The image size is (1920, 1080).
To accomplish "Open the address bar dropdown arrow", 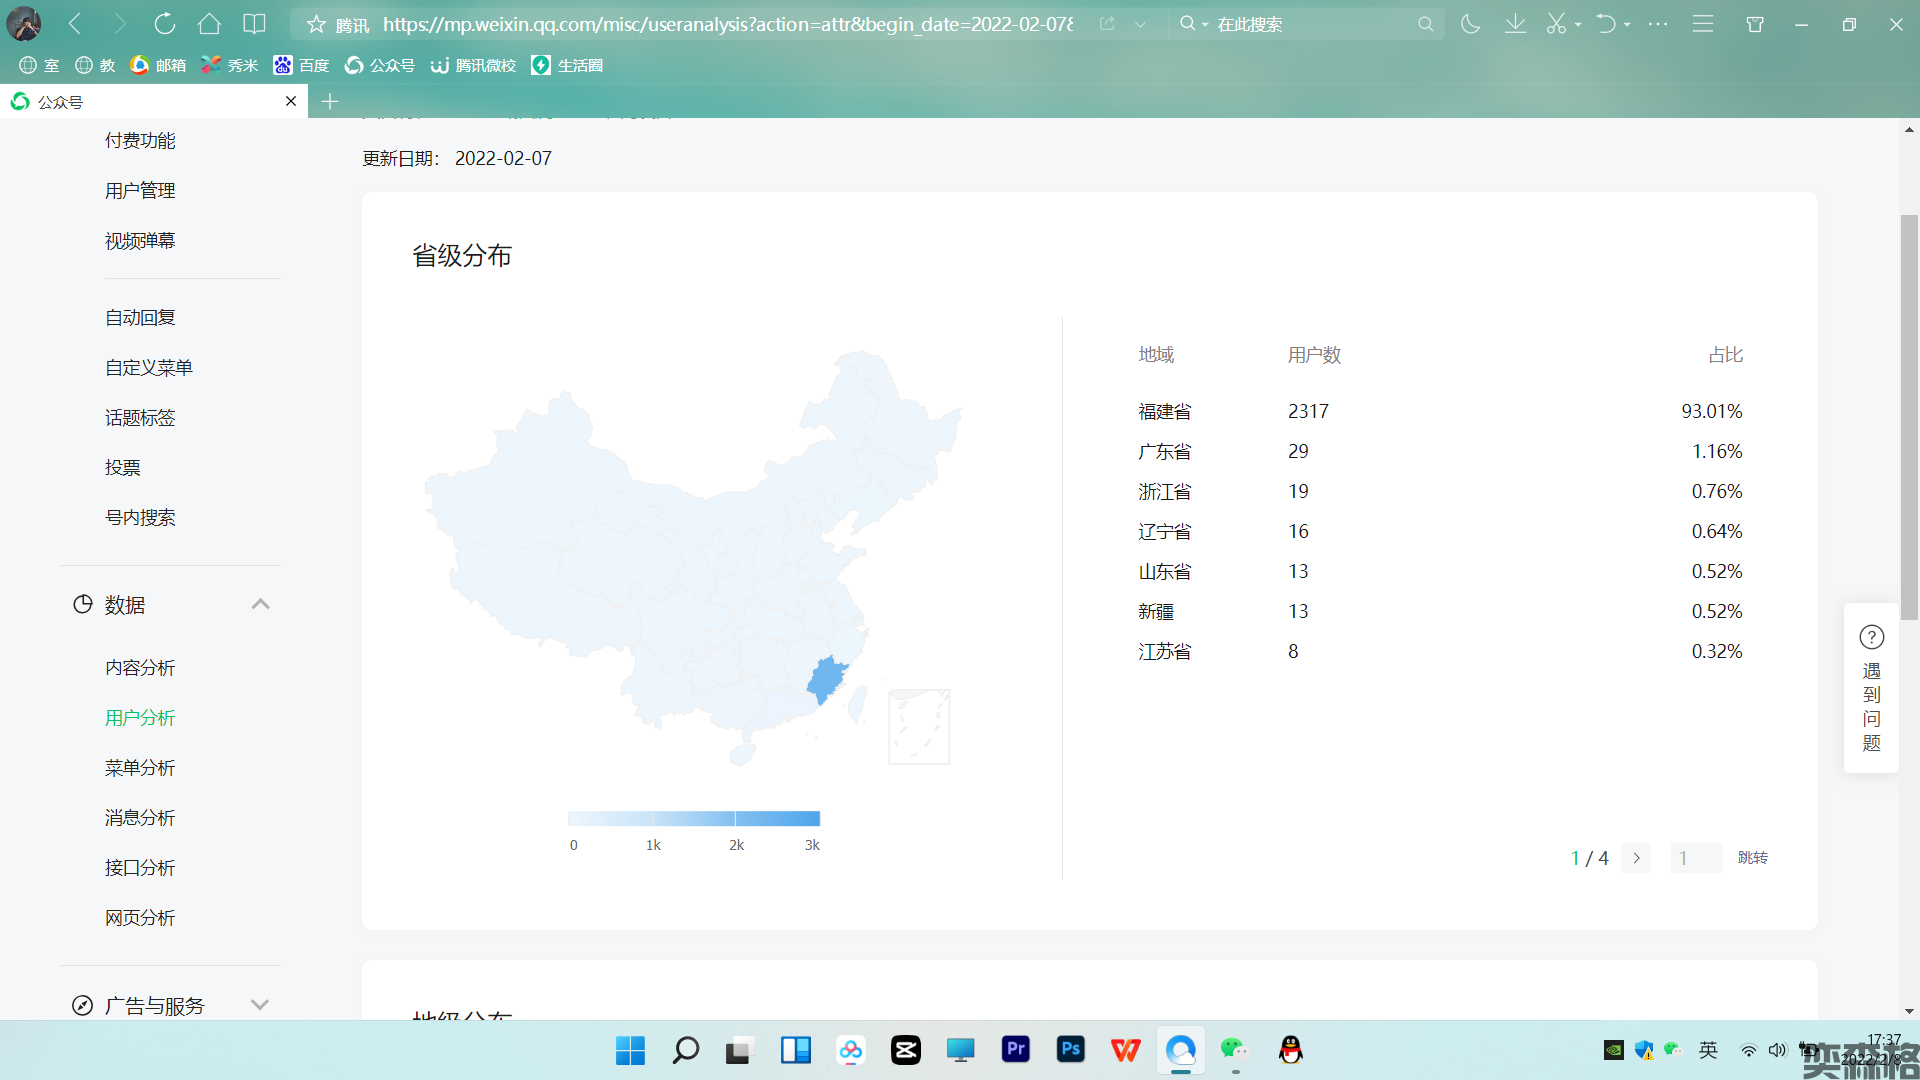I will 1140,24.
